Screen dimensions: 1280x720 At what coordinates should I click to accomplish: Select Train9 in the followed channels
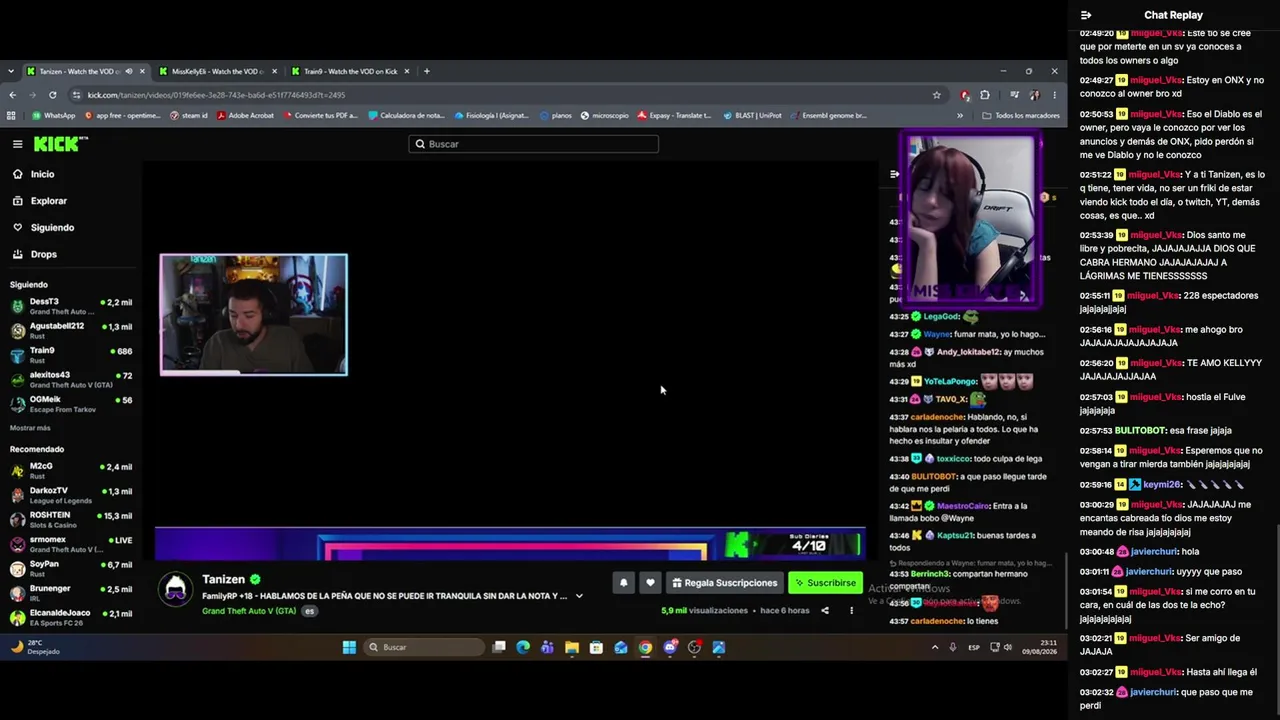pyautogui.click(x=70, y=355)
